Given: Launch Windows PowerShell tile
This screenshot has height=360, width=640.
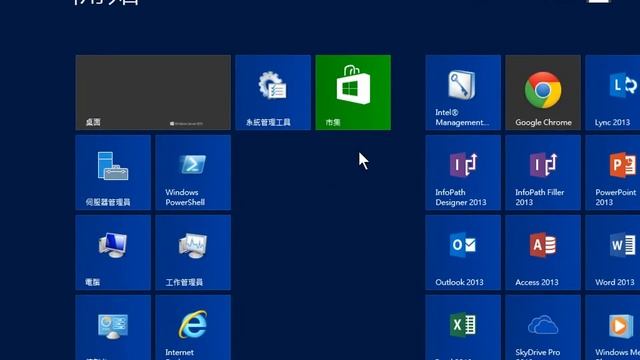Looking at the screenshot, I should [193, 173].
